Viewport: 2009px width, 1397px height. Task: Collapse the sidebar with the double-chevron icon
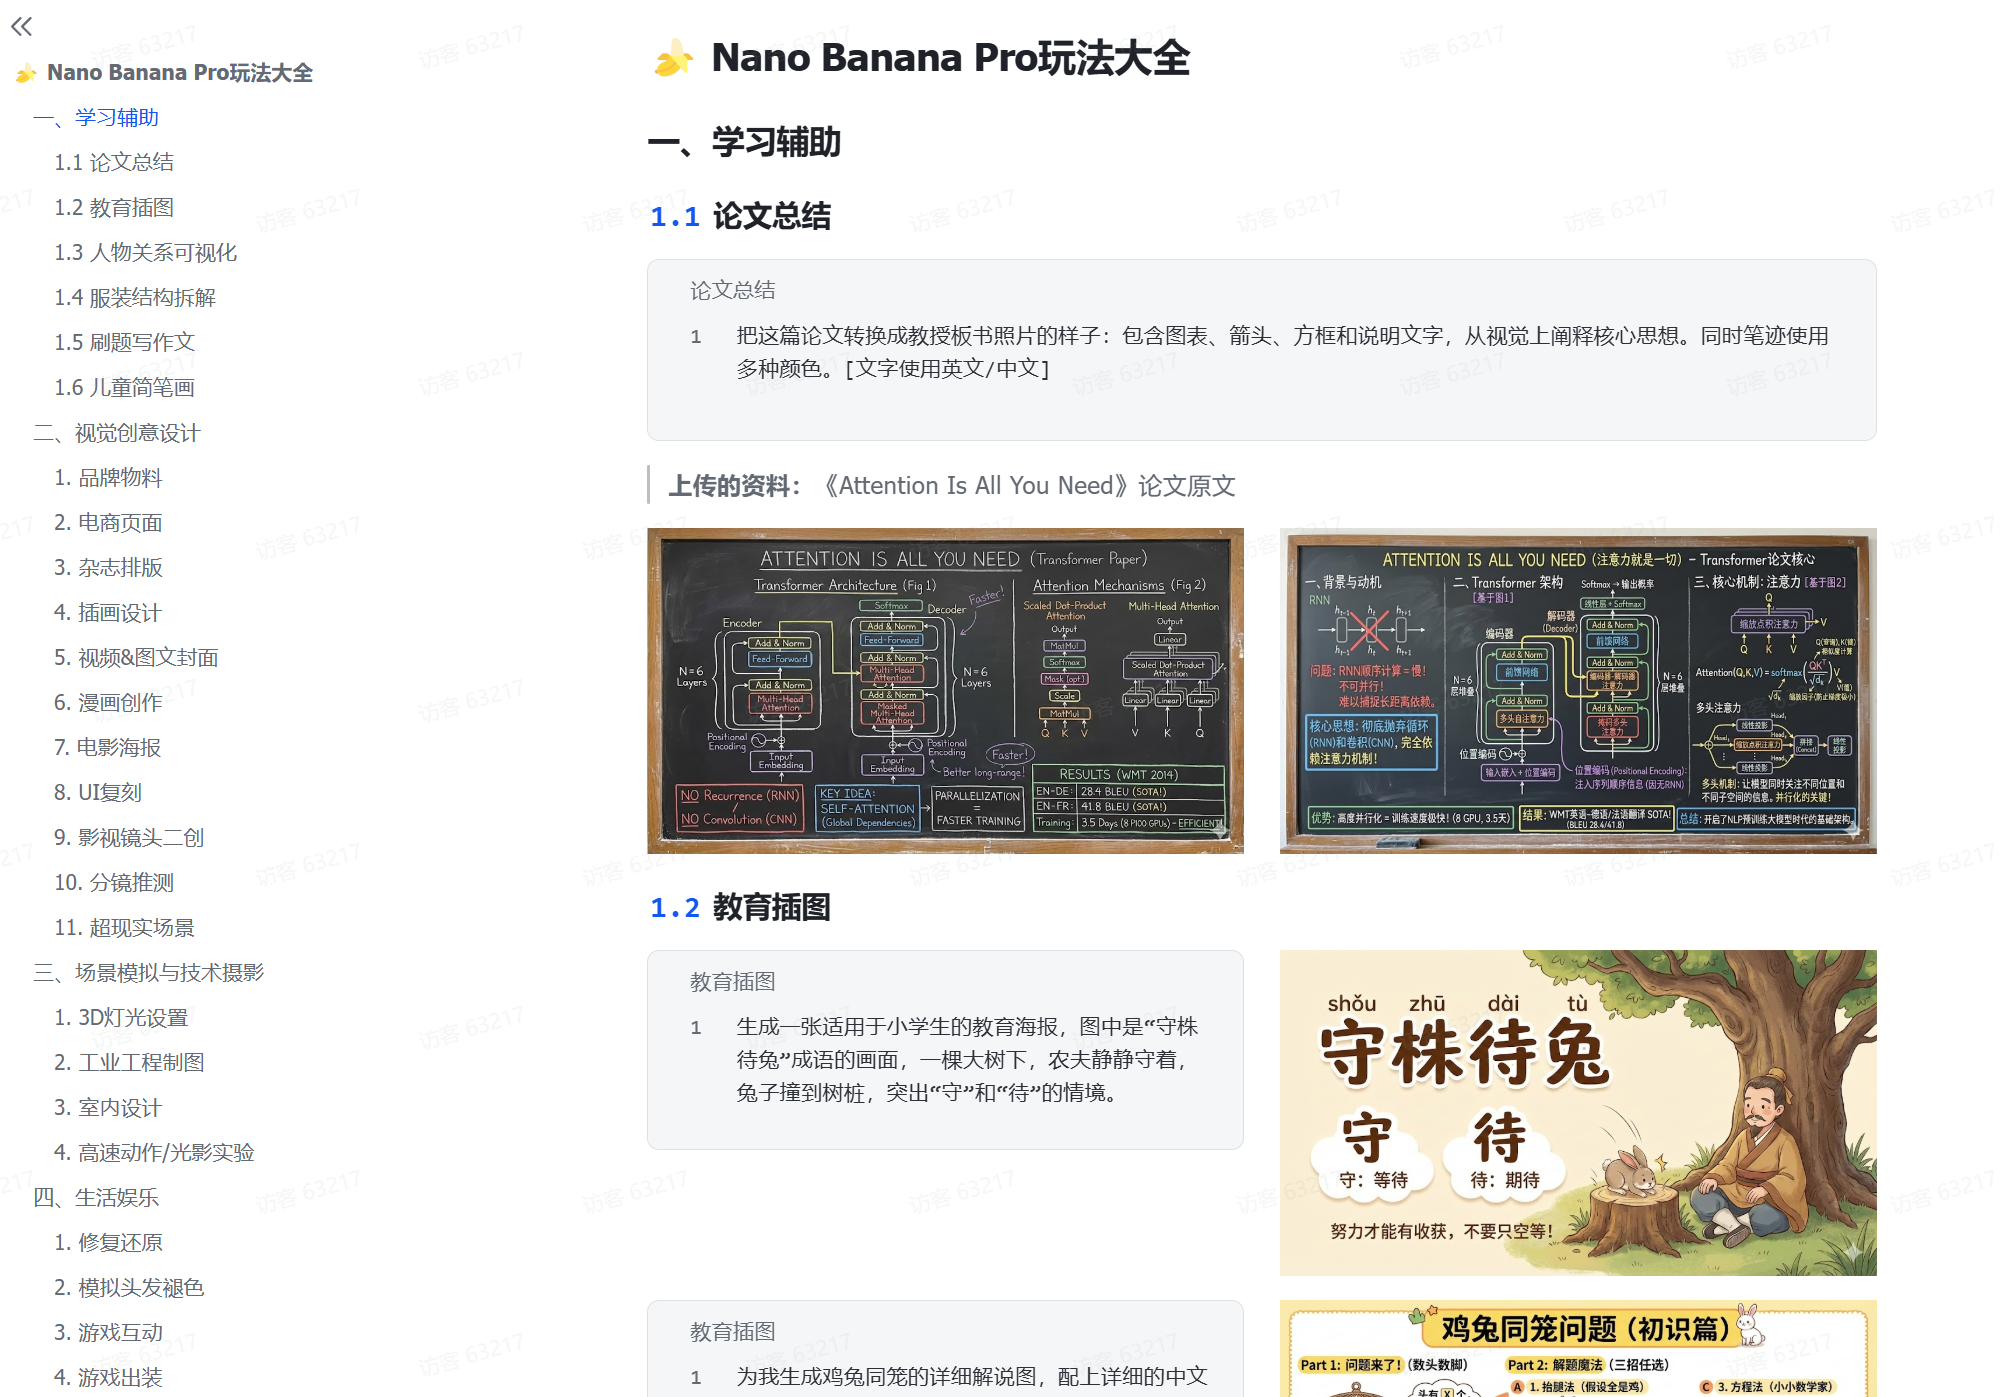[x=21, y=28]
